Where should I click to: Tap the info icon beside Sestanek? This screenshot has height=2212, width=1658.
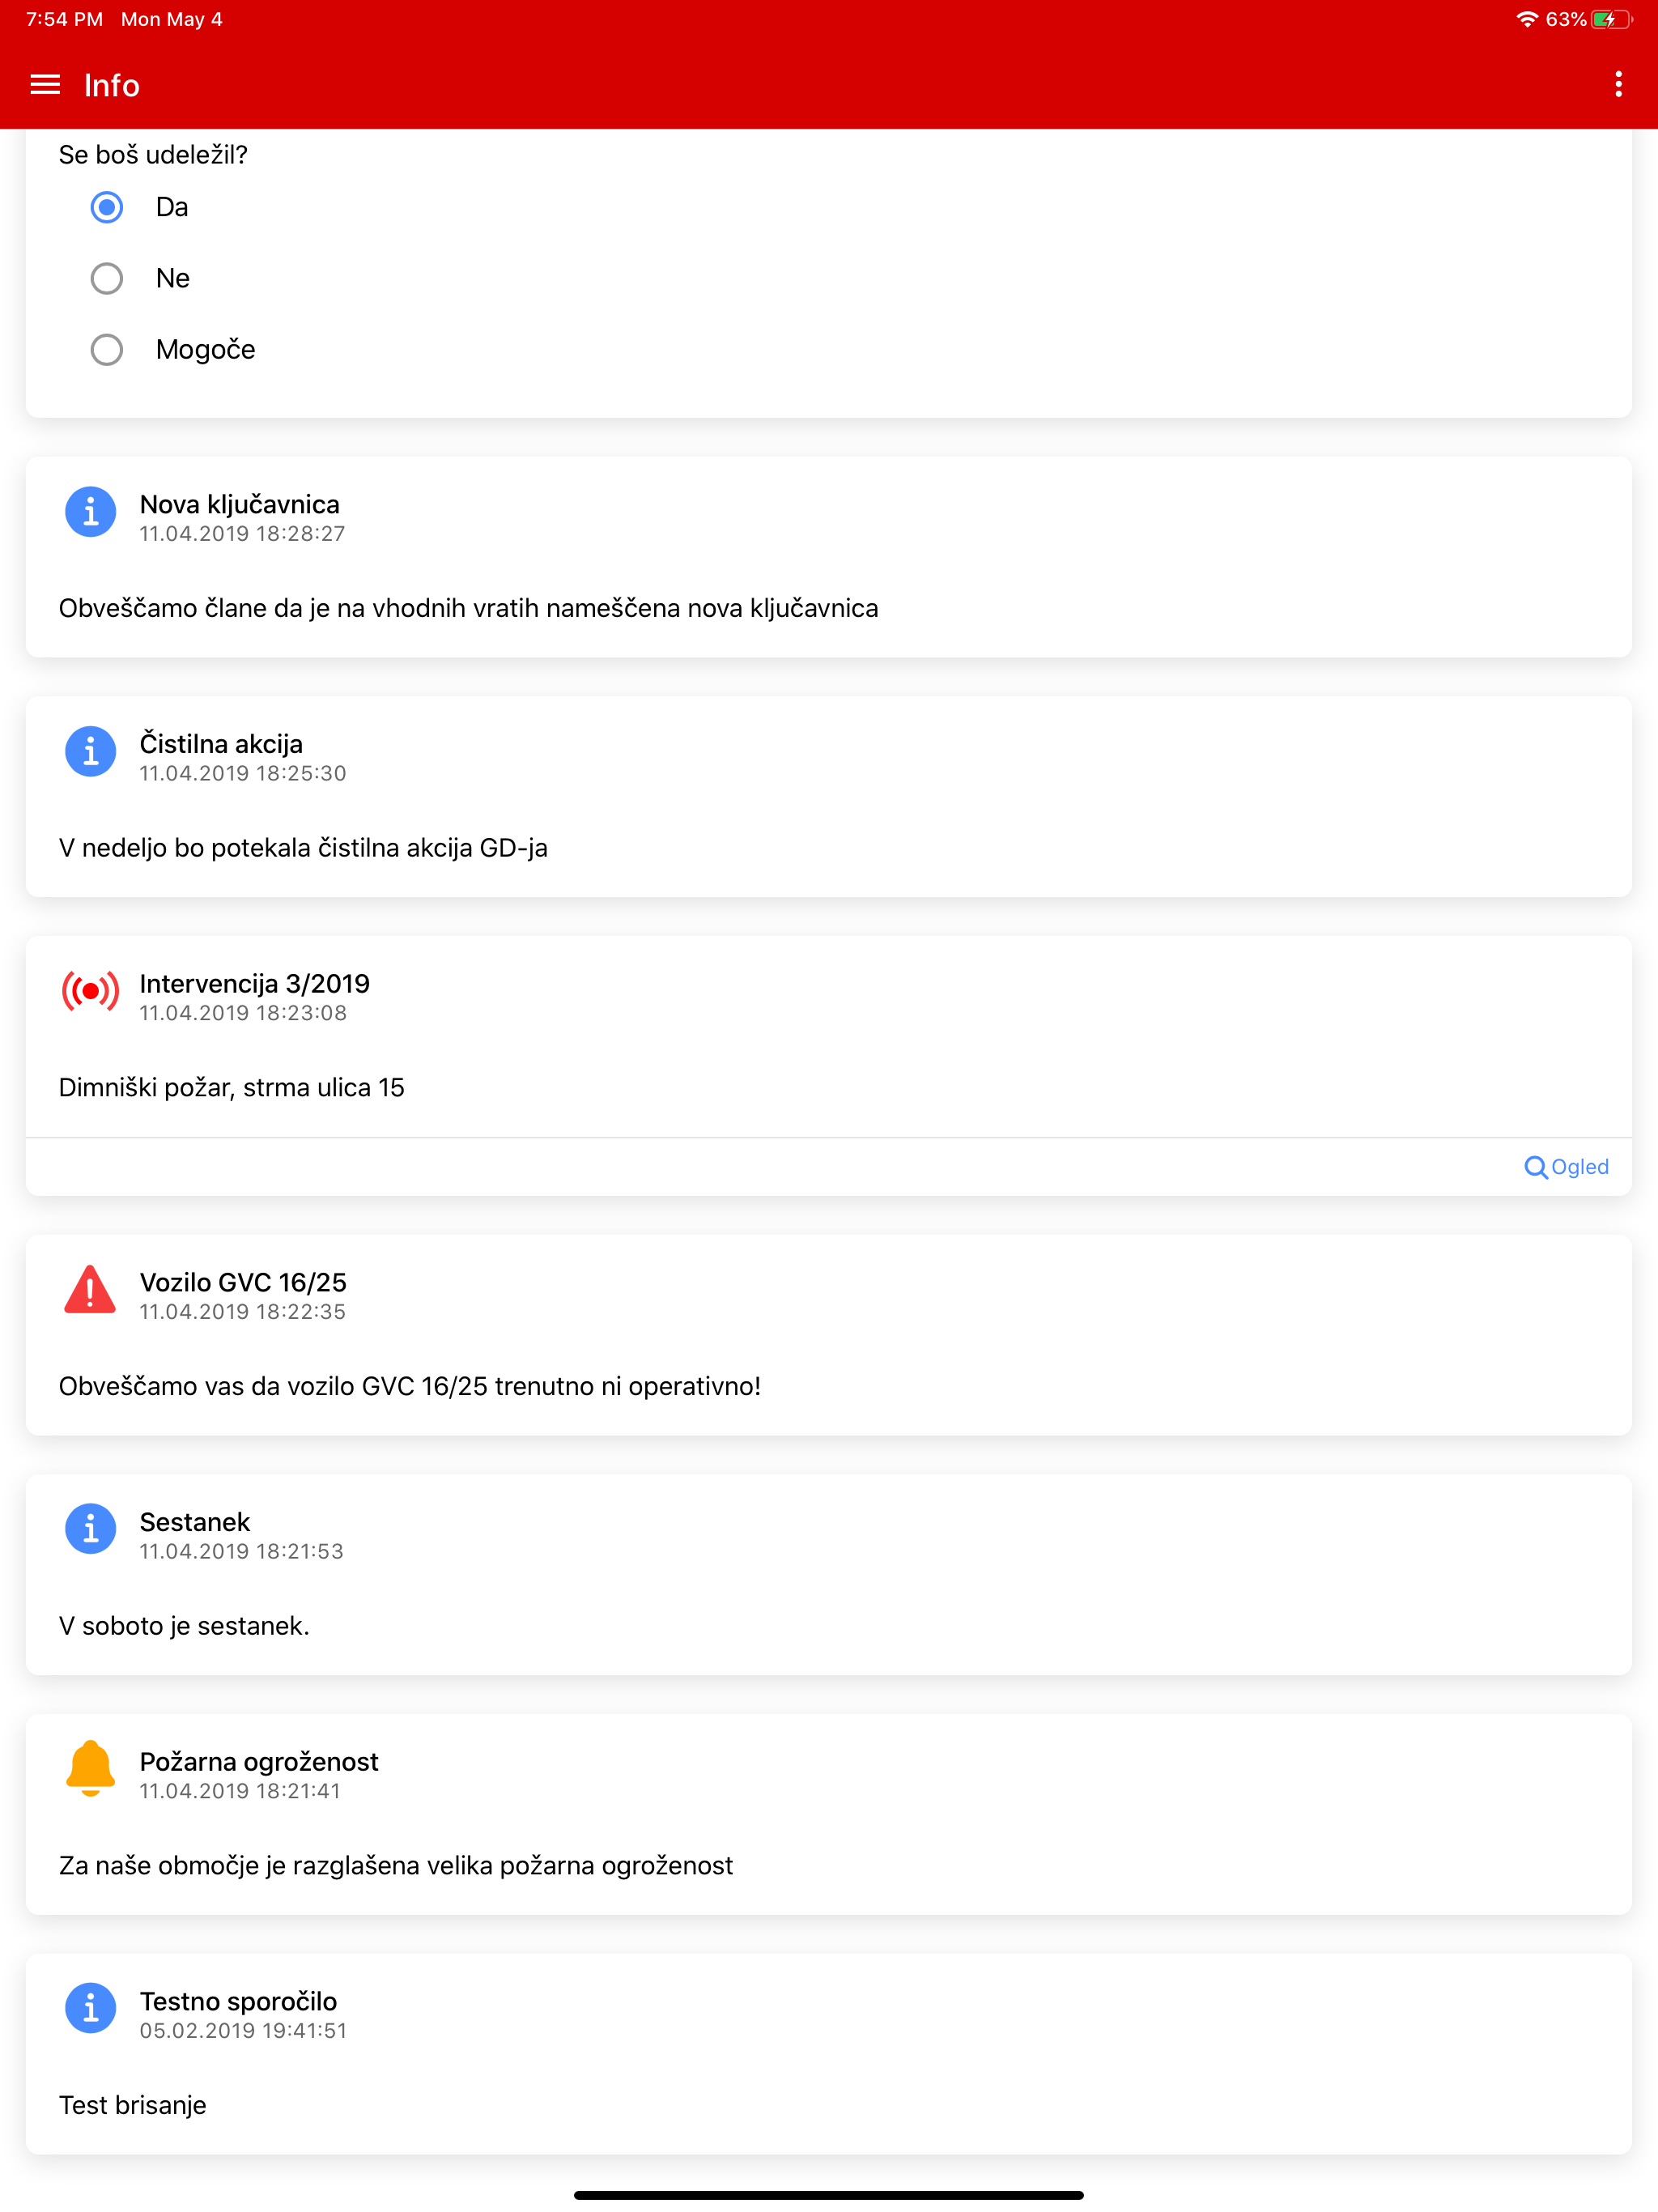coord(90,1529)
